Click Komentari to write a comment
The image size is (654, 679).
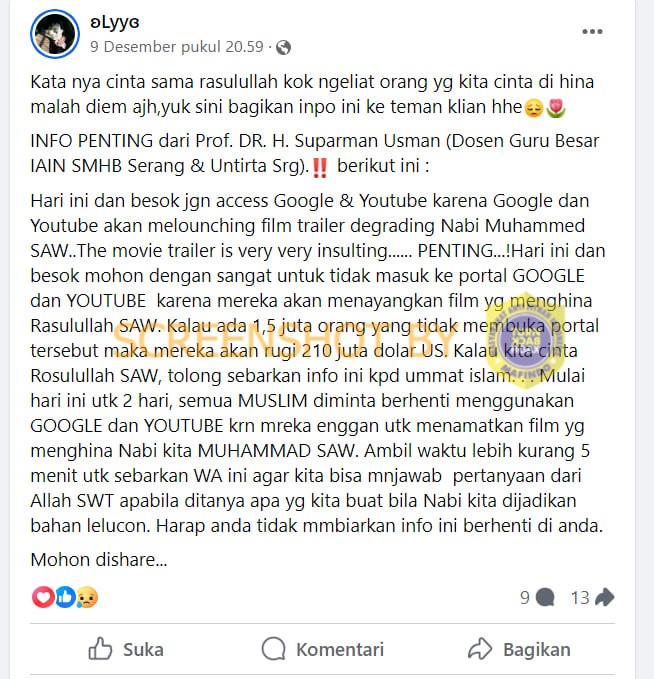tap(323, 649)
